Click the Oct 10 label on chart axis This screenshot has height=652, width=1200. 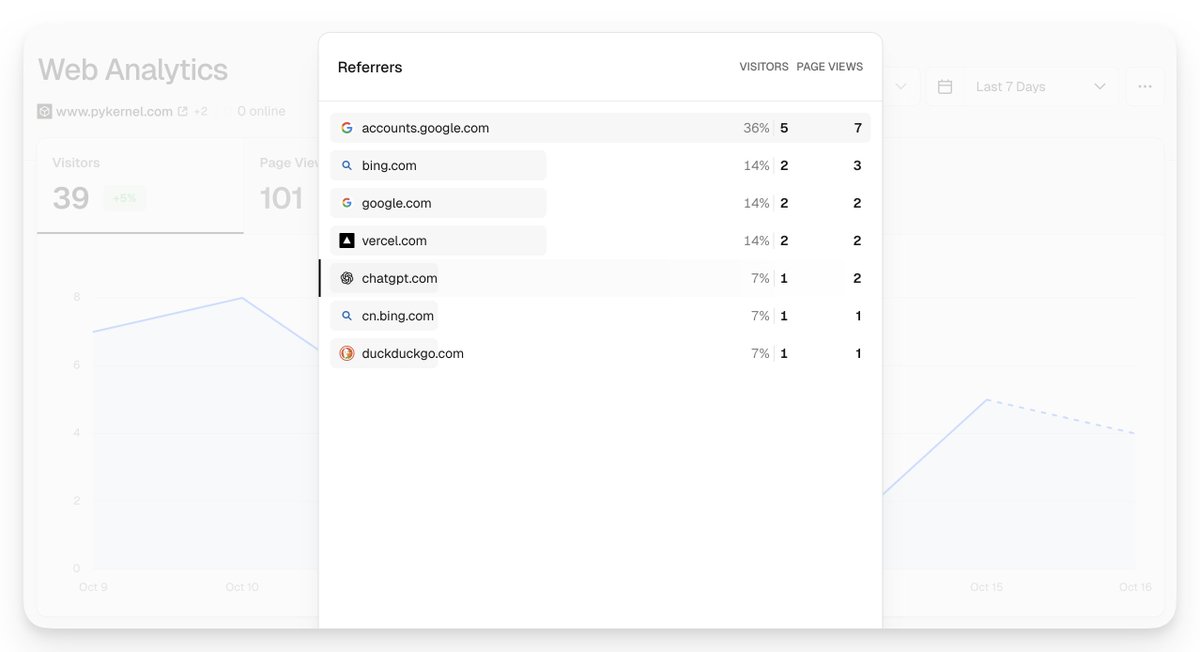(x=242, y=587)
